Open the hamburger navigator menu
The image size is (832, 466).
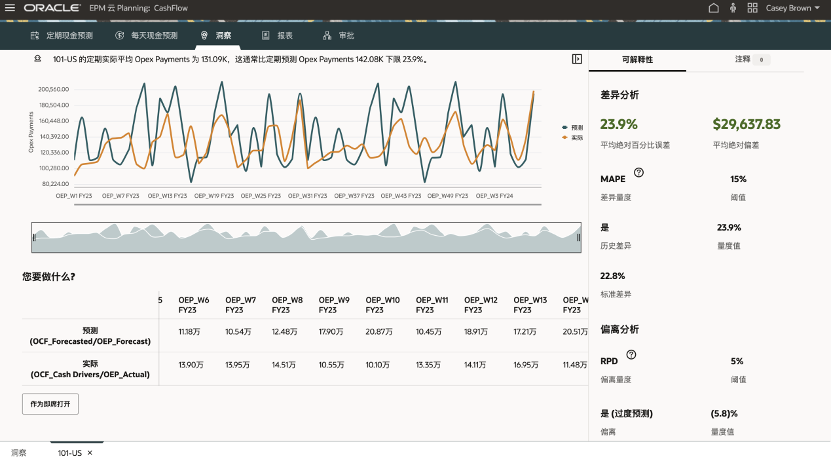point(10,8)
